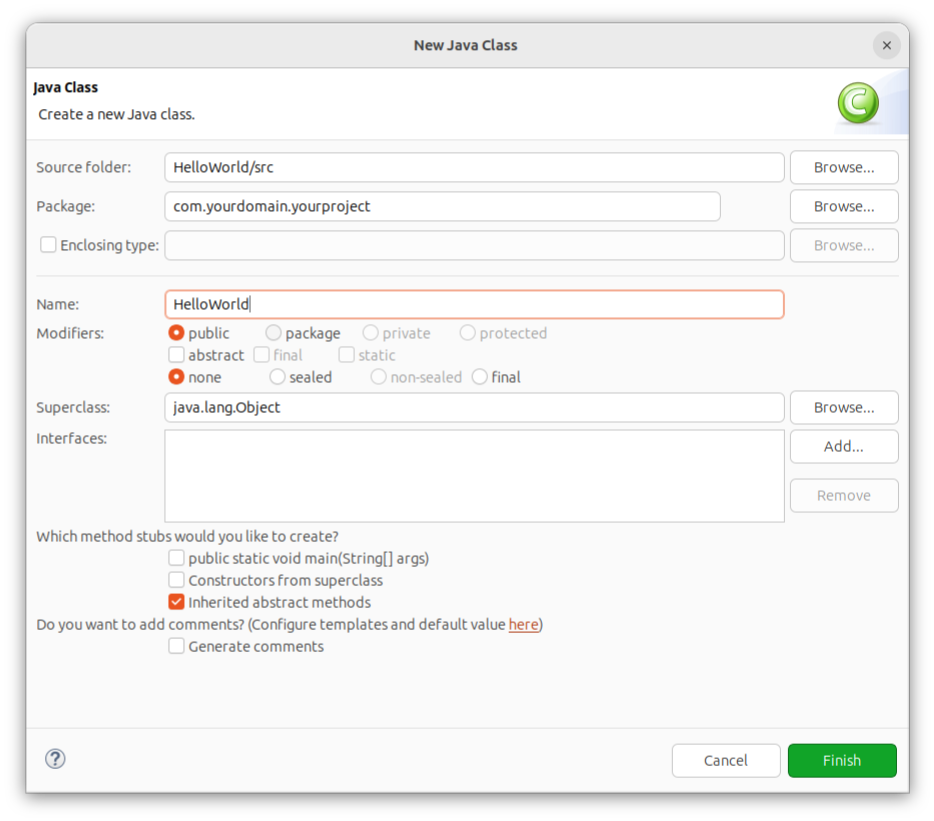Image resolution: width=934 pixels, height=821 pixels.
Task: Enable Generate comments
Action: point(176,646)
